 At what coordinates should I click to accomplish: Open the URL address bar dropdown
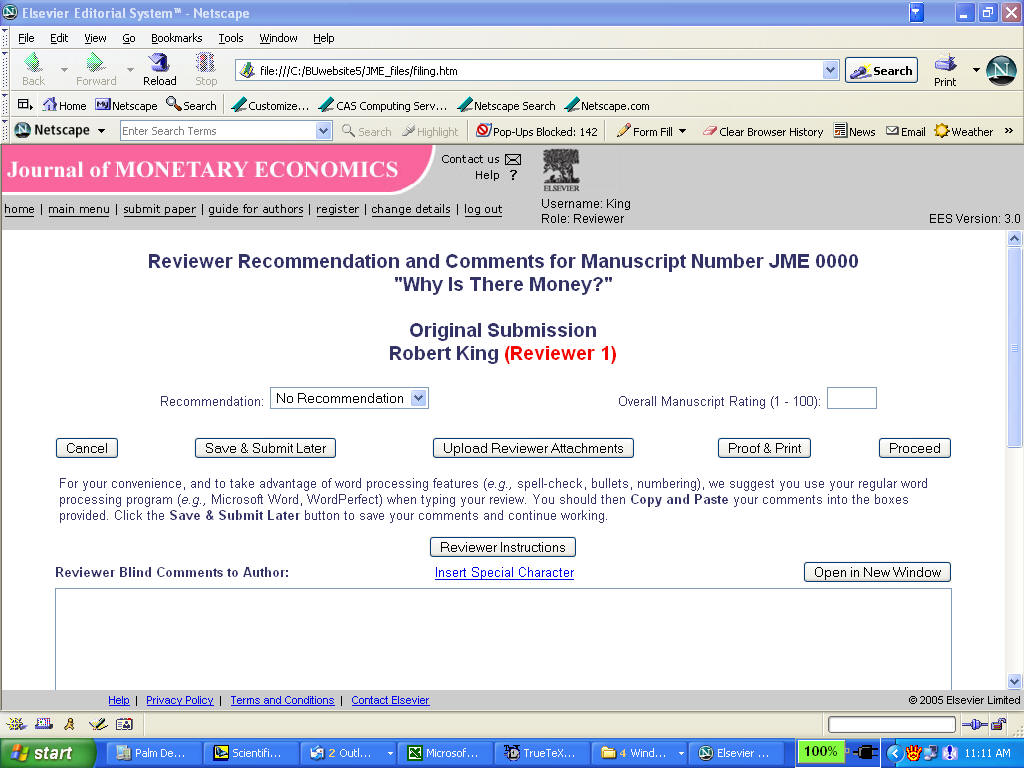click(830, 70)
